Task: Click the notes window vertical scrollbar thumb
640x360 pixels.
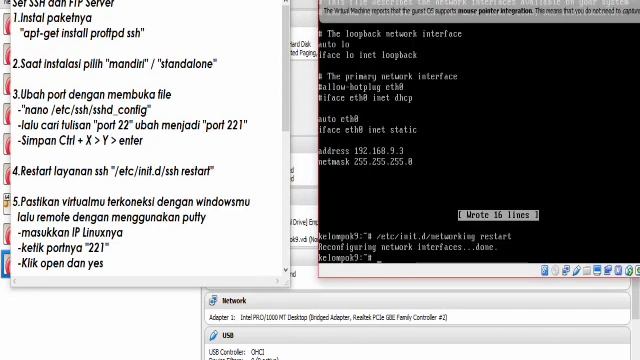Action: (x=286, y=69)
